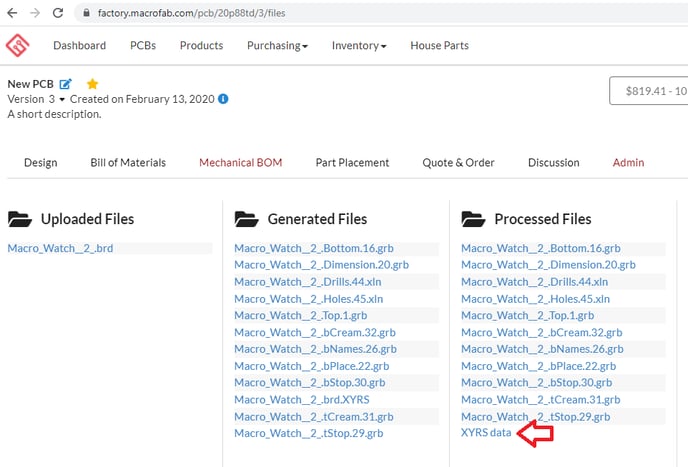The width and height of the screenshot is (688, 467).
Task: Toggle the yellow favorite star
Action: (x=93, y=83)
